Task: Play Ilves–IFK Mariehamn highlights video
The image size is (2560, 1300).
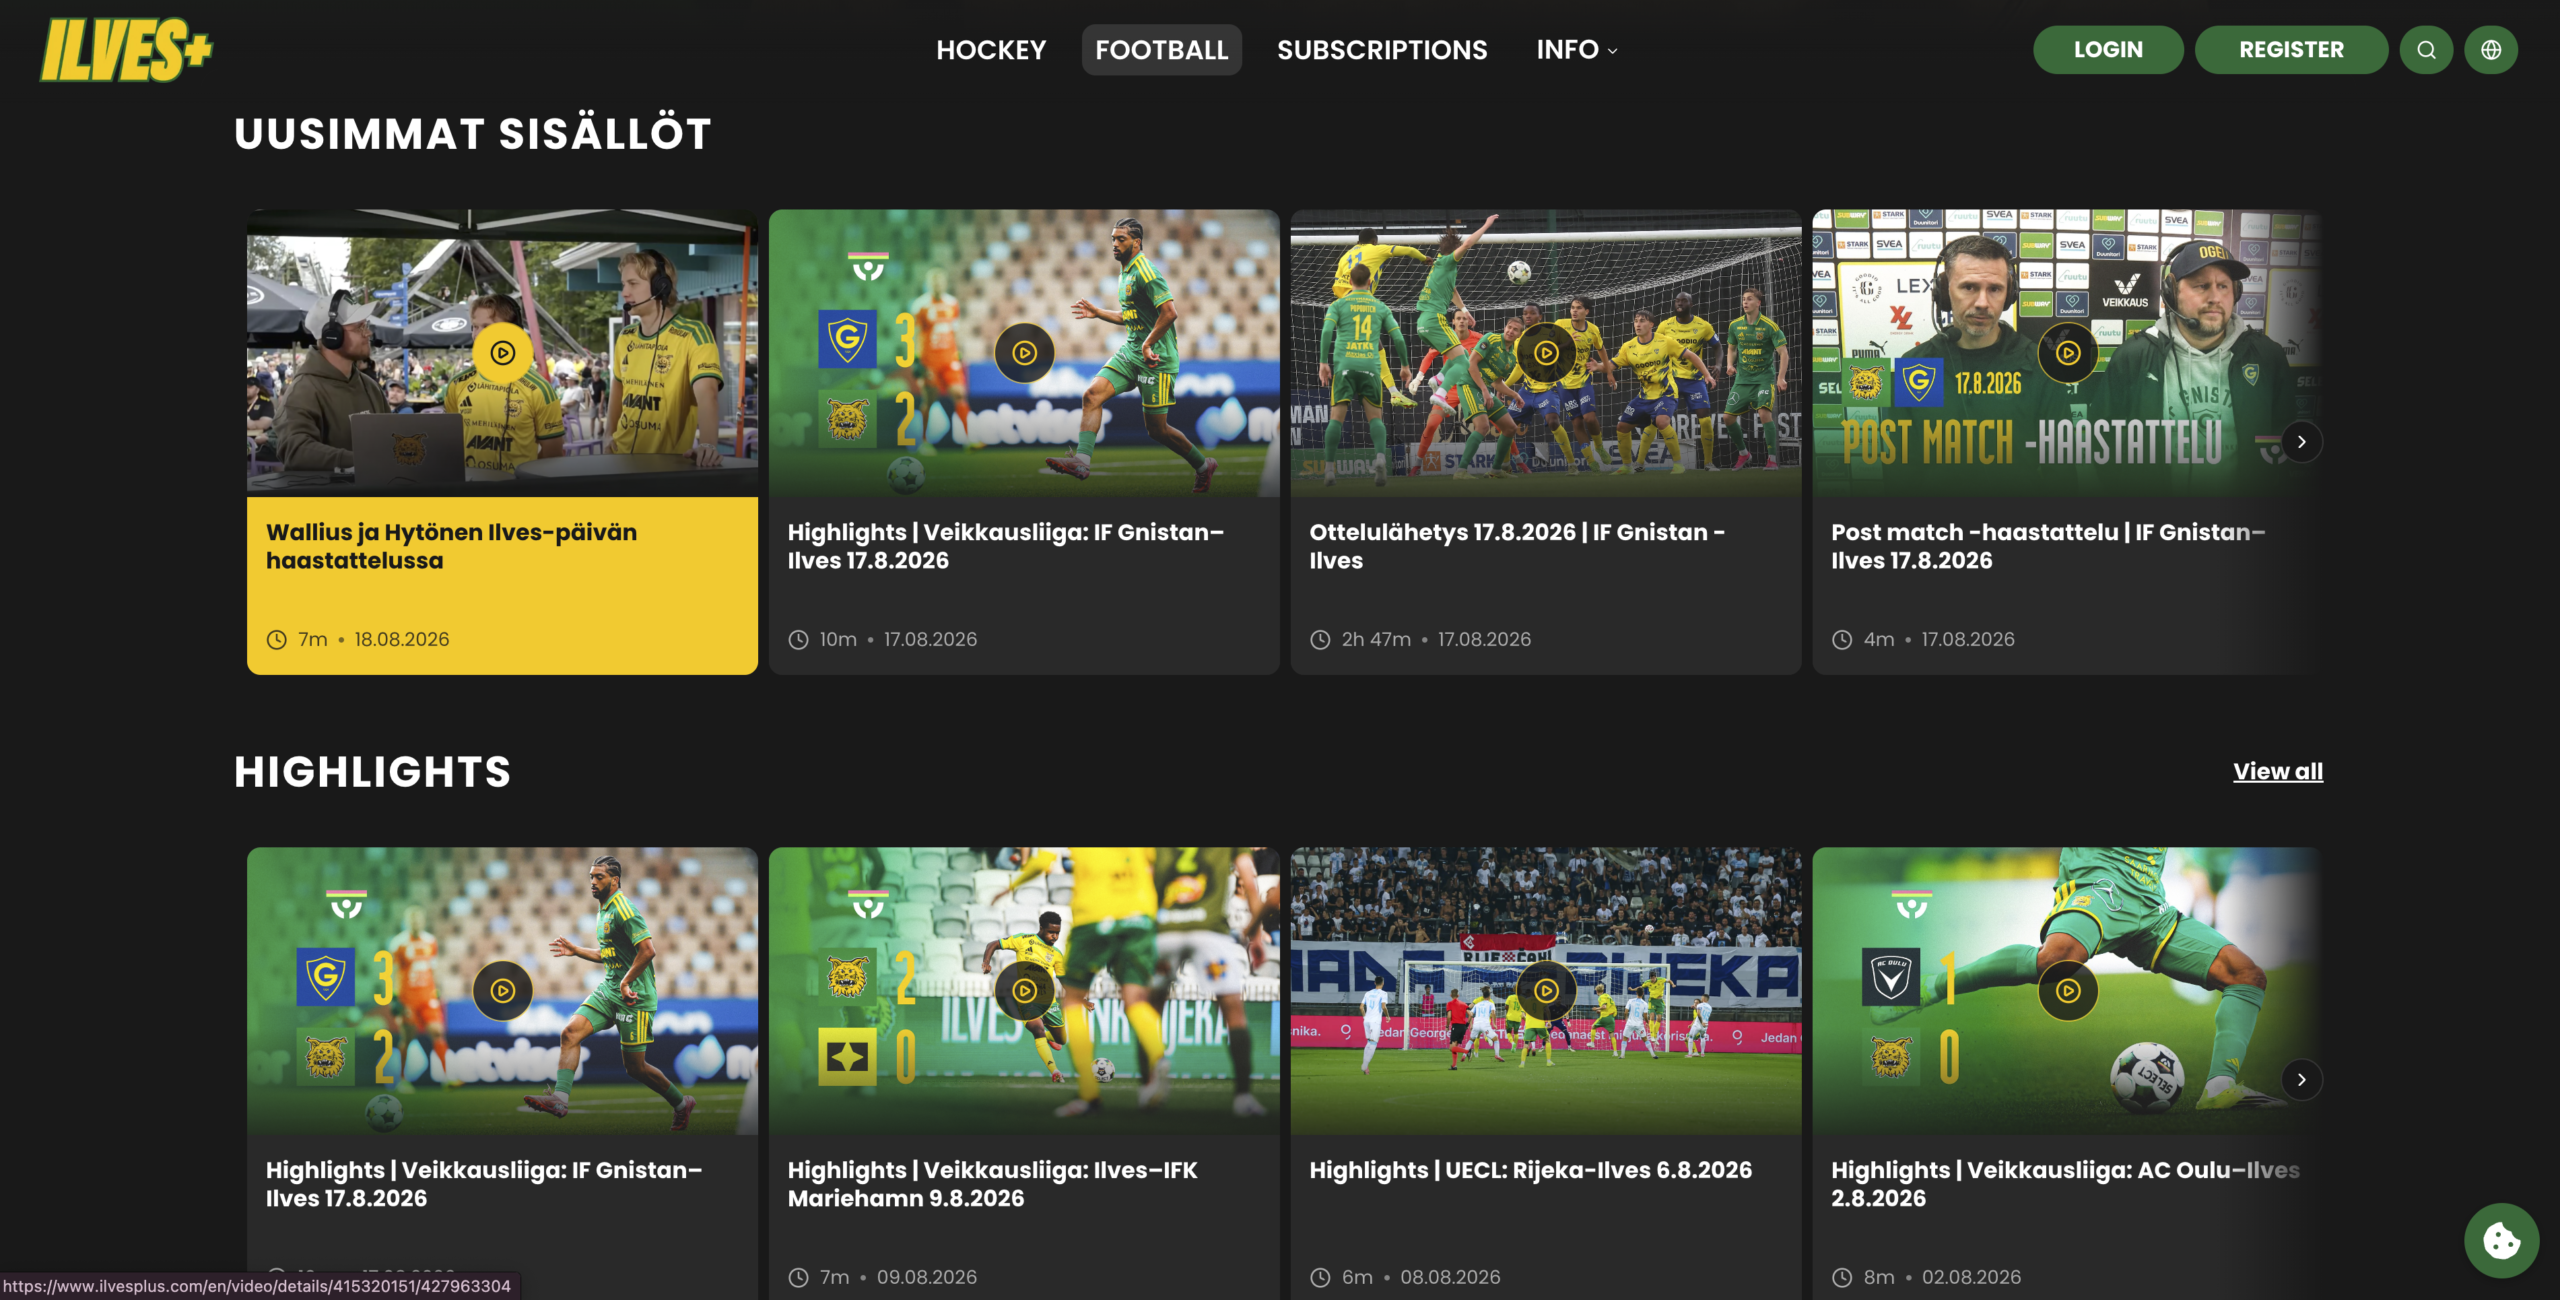Action: [x=1025, y=991]
